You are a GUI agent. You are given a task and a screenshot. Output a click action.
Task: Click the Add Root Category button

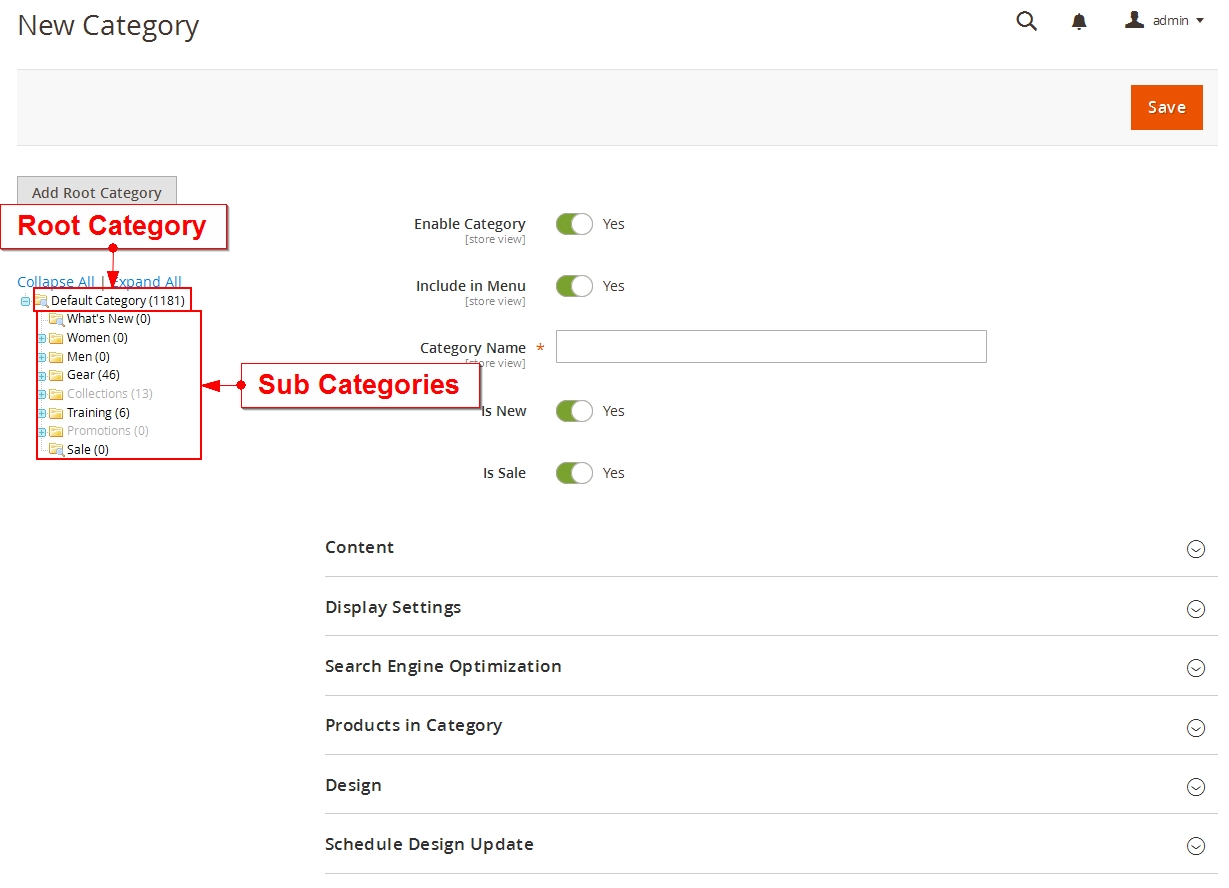point(96,192)
